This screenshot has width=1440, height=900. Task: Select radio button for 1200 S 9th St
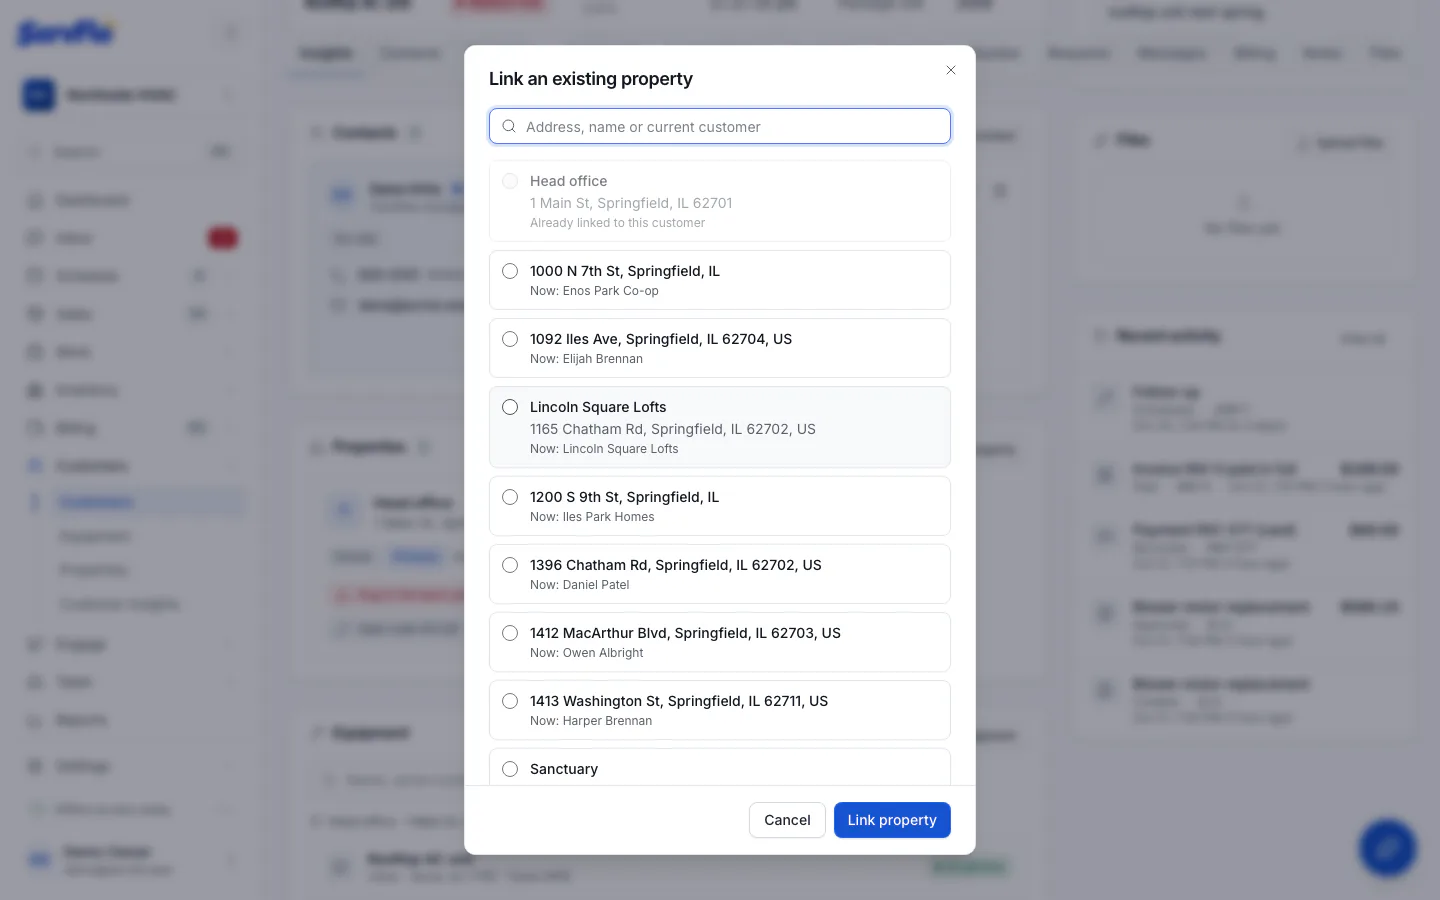click(510, 497)
